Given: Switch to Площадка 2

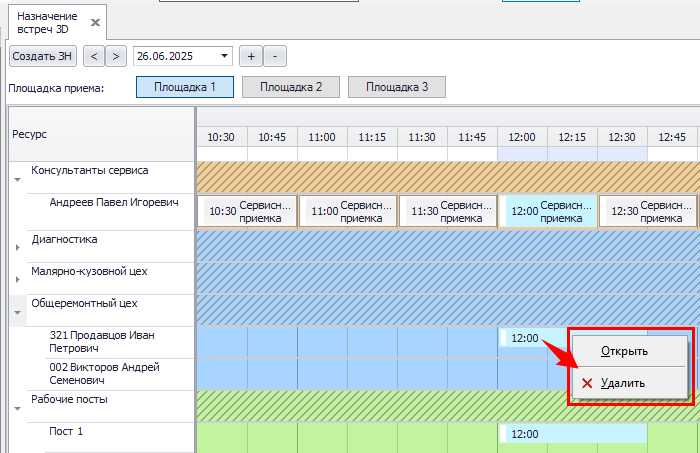Looking at the screenshot, I should (x=291, y=87).
